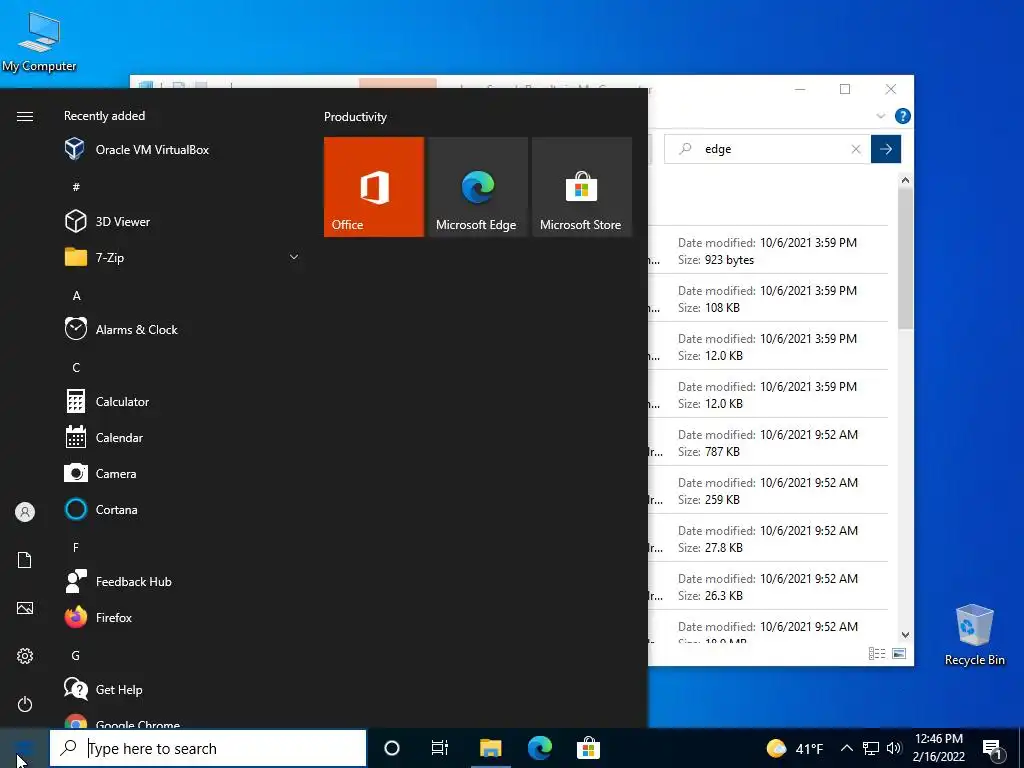Launch Calculator from the app list

[x=107, y=402]
